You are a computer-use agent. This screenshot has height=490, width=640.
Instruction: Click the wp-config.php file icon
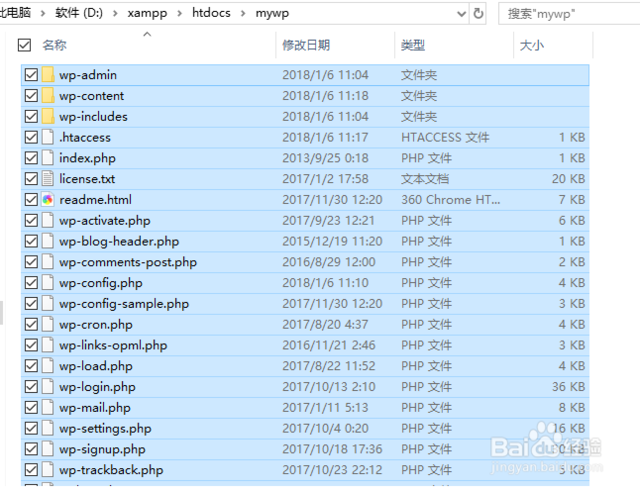coord(48,283)
